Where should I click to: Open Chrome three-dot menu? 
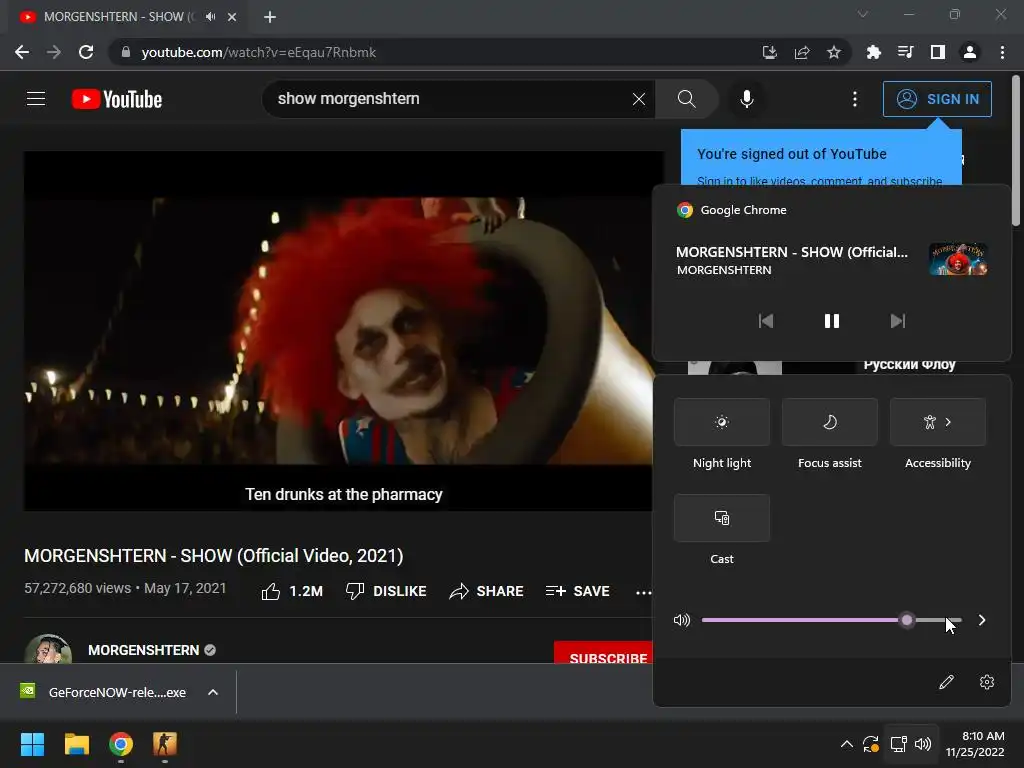pos(1002,52)
